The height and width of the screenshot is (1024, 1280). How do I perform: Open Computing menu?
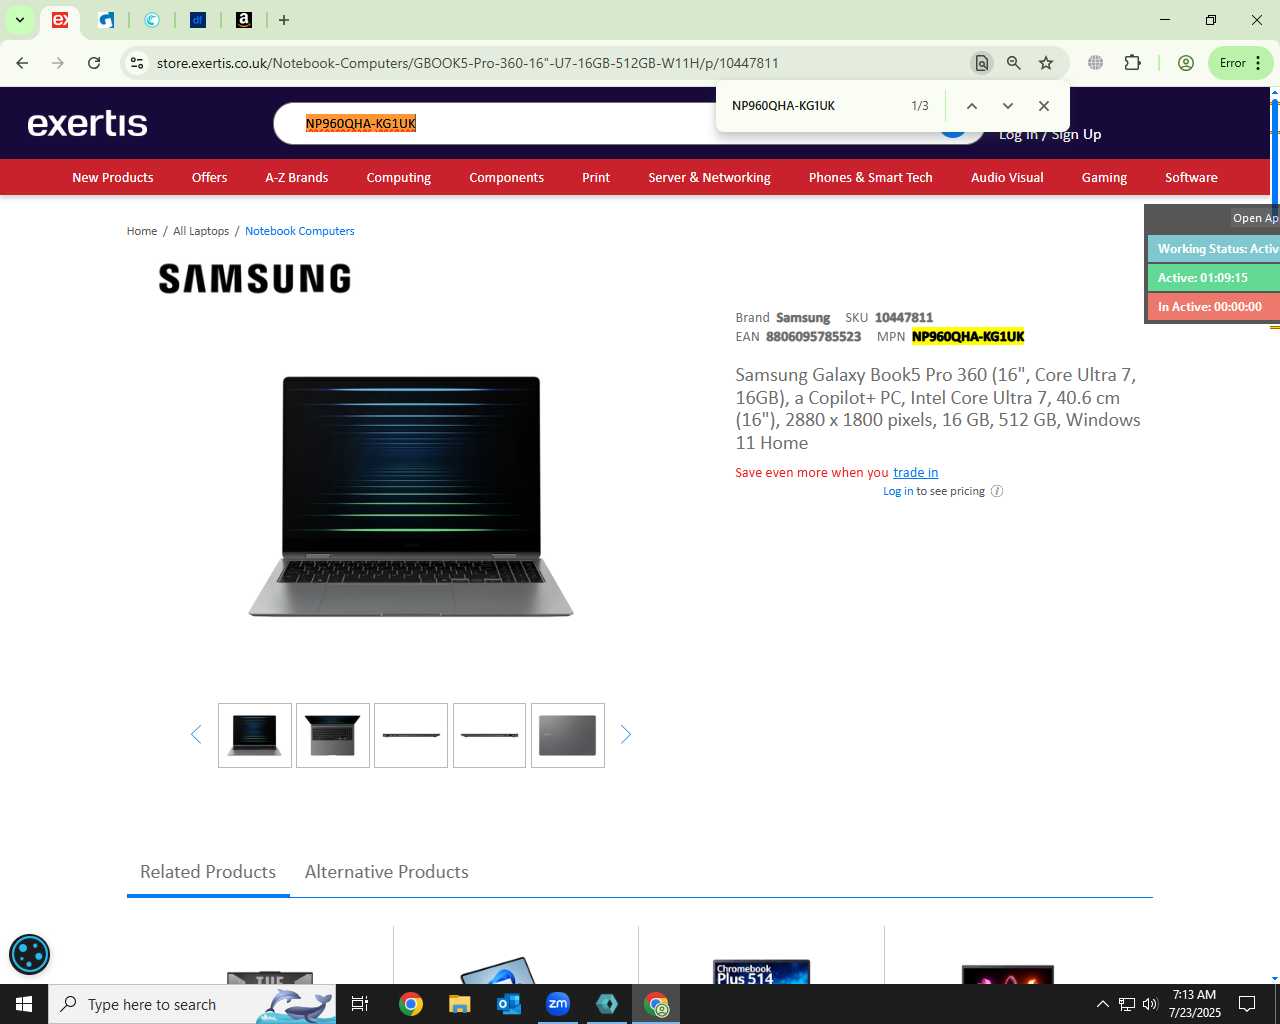398,177
